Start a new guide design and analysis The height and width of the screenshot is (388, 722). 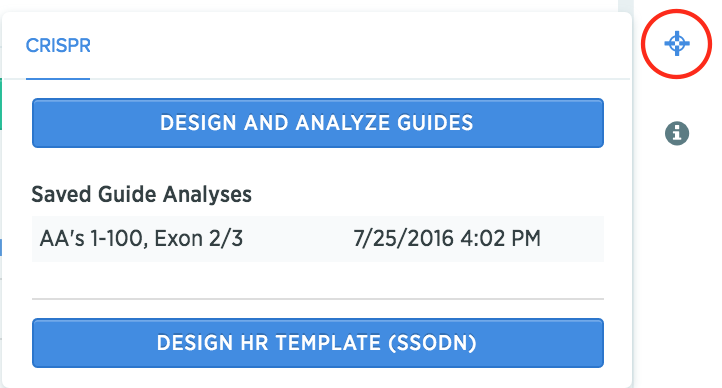[x=318, y=123]
